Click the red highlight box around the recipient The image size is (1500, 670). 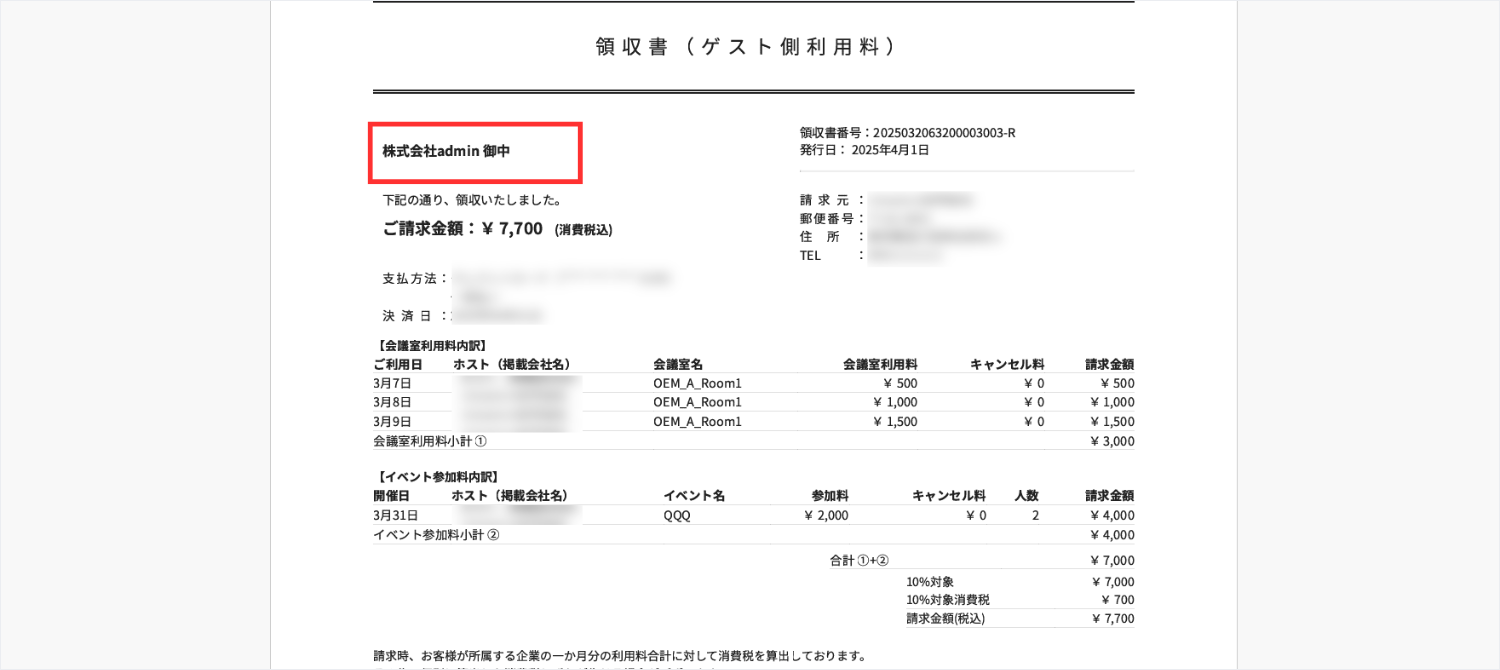click(x=475, y=152)
